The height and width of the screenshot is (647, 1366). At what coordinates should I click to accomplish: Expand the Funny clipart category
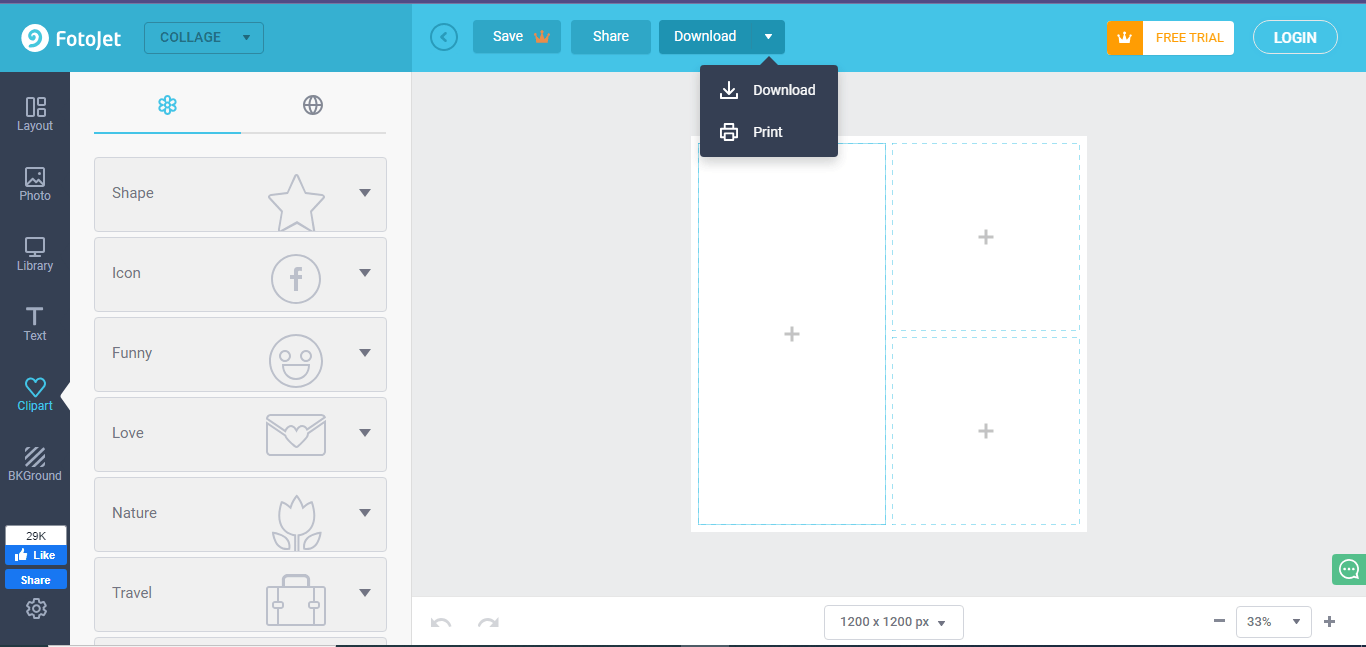click(240, 354)
